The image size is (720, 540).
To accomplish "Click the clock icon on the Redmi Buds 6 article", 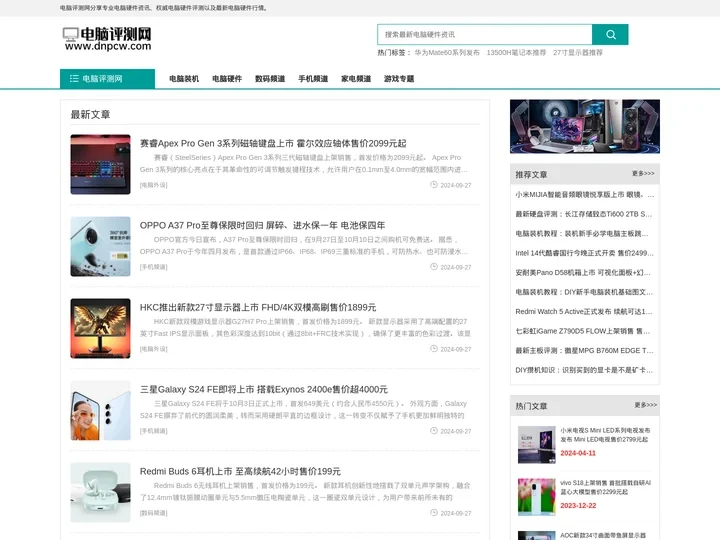I will pos(434,512).
